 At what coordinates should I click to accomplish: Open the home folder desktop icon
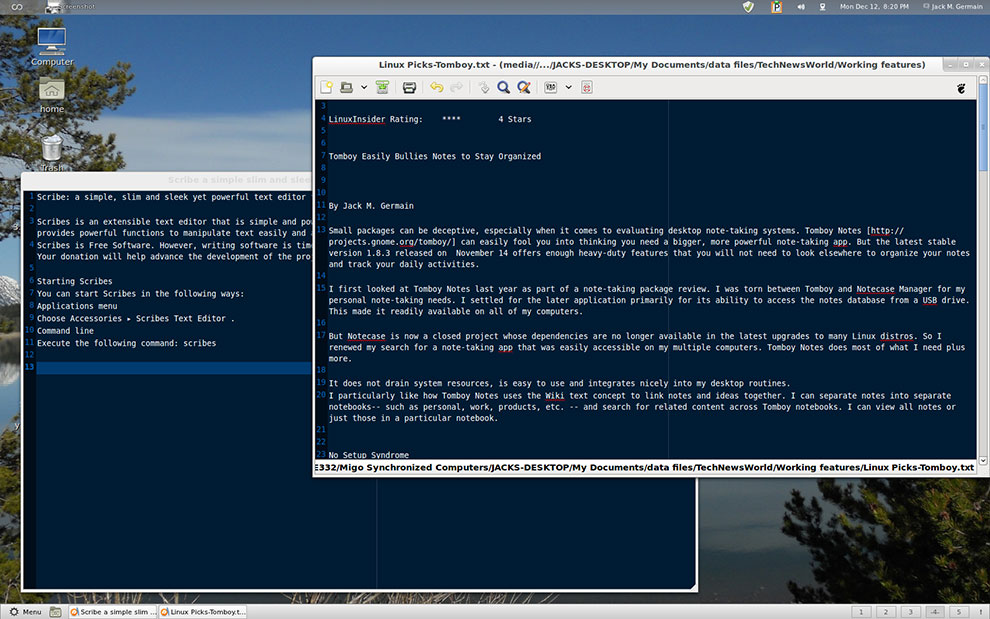coord(52,95)
